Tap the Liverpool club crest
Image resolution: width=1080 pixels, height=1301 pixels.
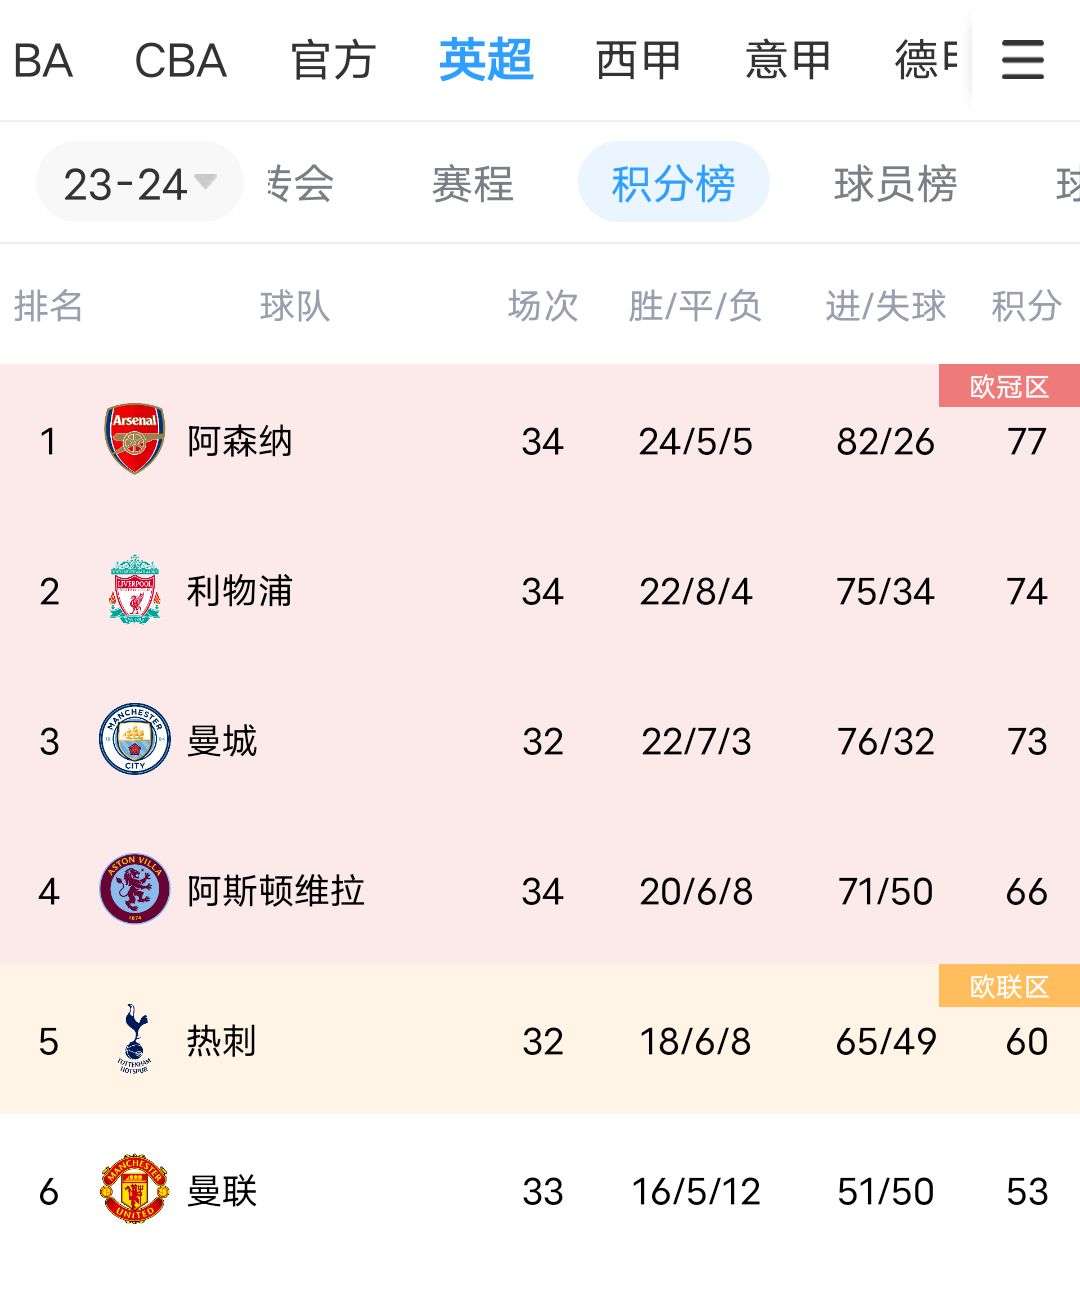pyautogui.click(x=135, y=590)
